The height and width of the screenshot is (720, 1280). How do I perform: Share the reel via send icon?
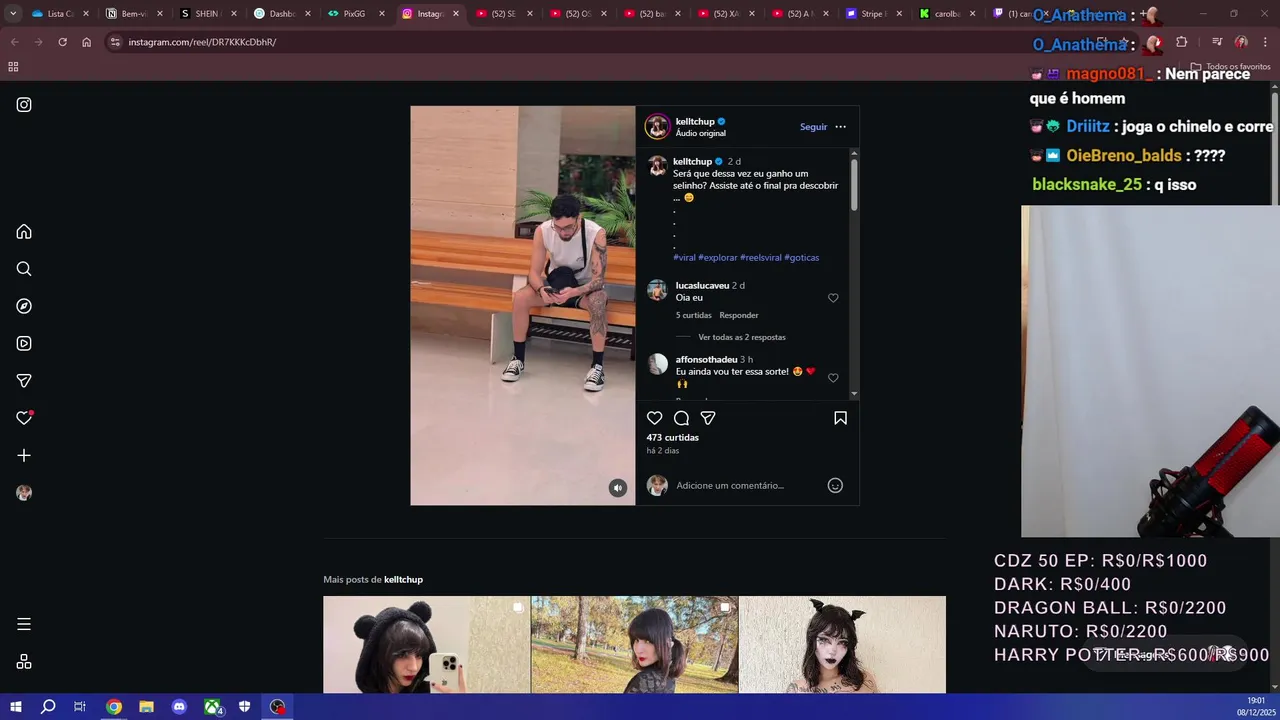click(708, 418)
